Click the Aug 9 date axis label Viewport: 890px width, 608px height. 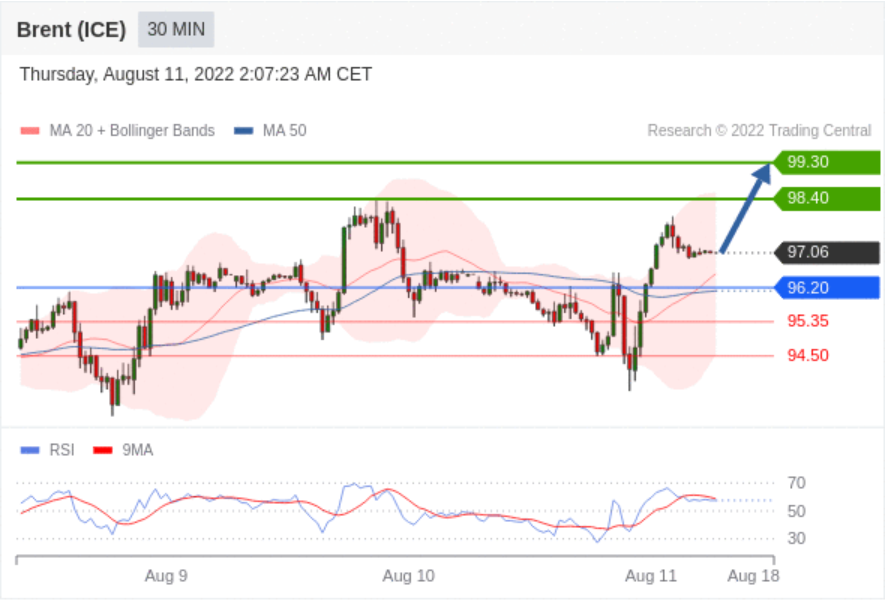[166, 576]
